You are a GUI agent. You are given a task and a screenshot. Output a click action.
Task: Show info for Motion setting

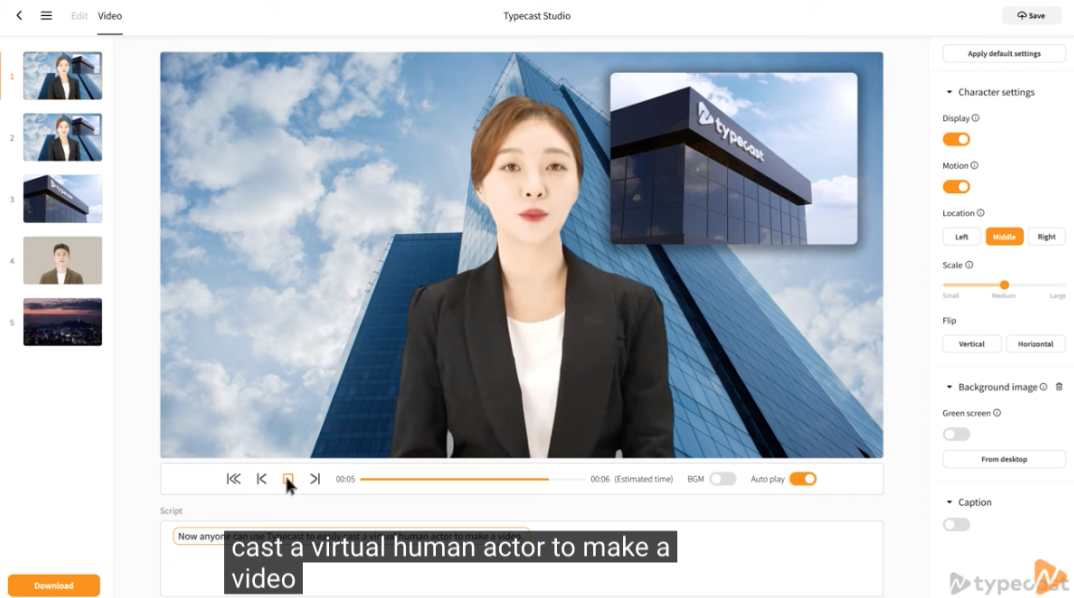974,165
